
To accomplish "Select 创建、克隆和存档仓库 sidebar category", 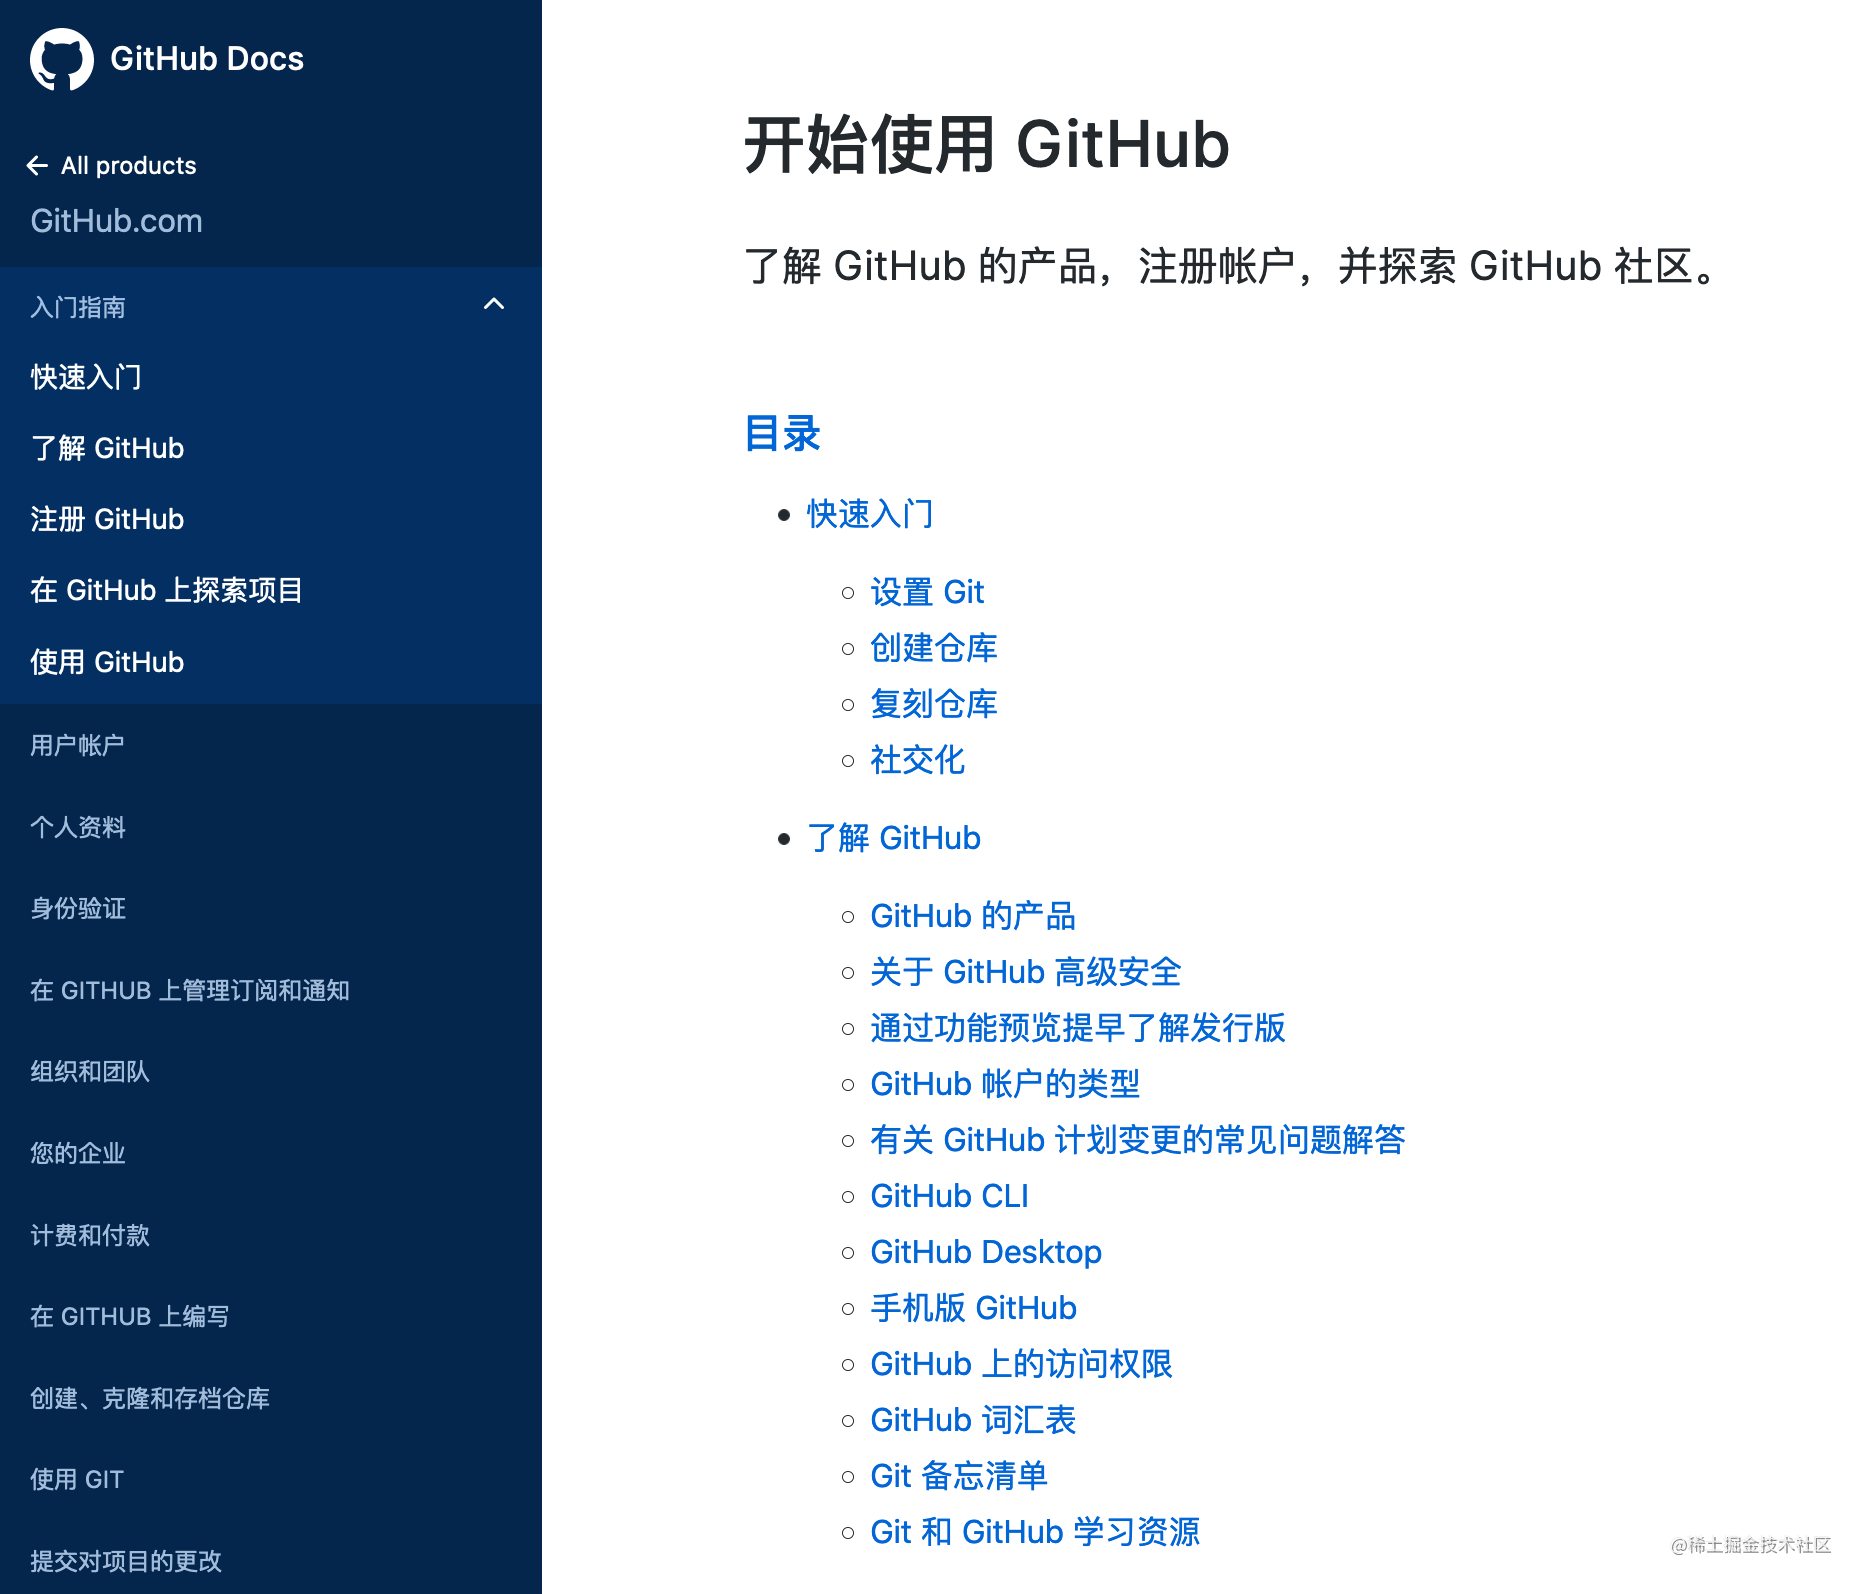I will tap(150, 1398).
